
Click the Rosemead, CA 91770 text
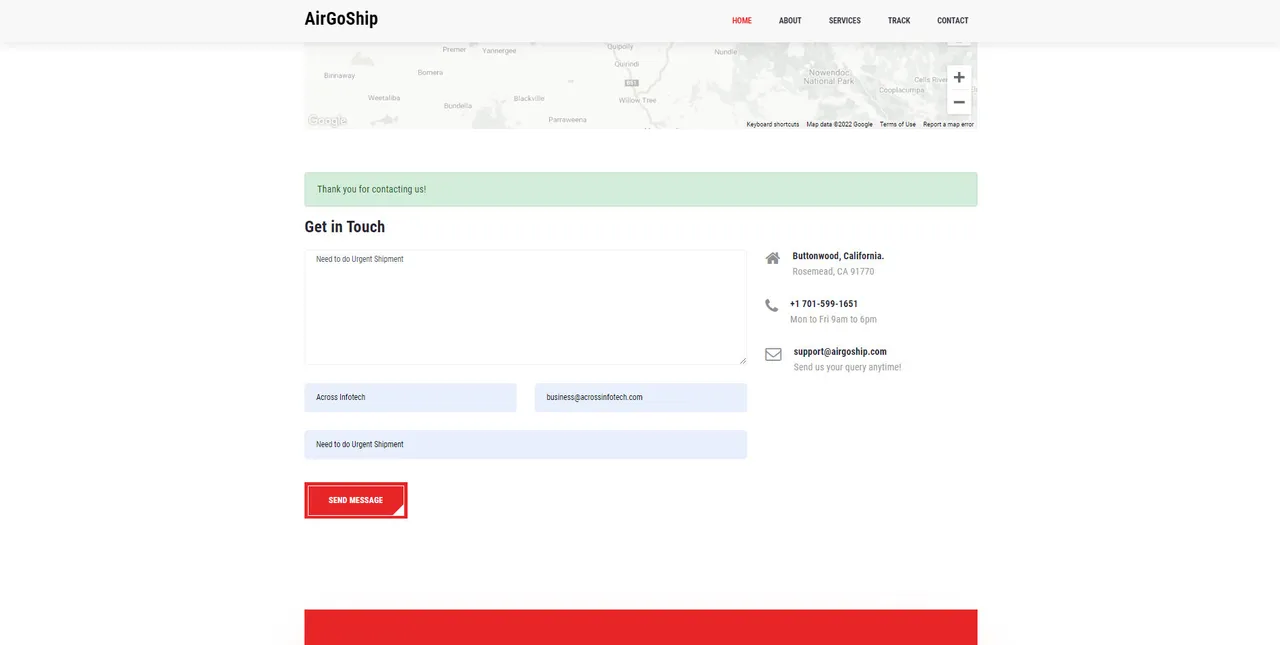[x=833, y=272]
